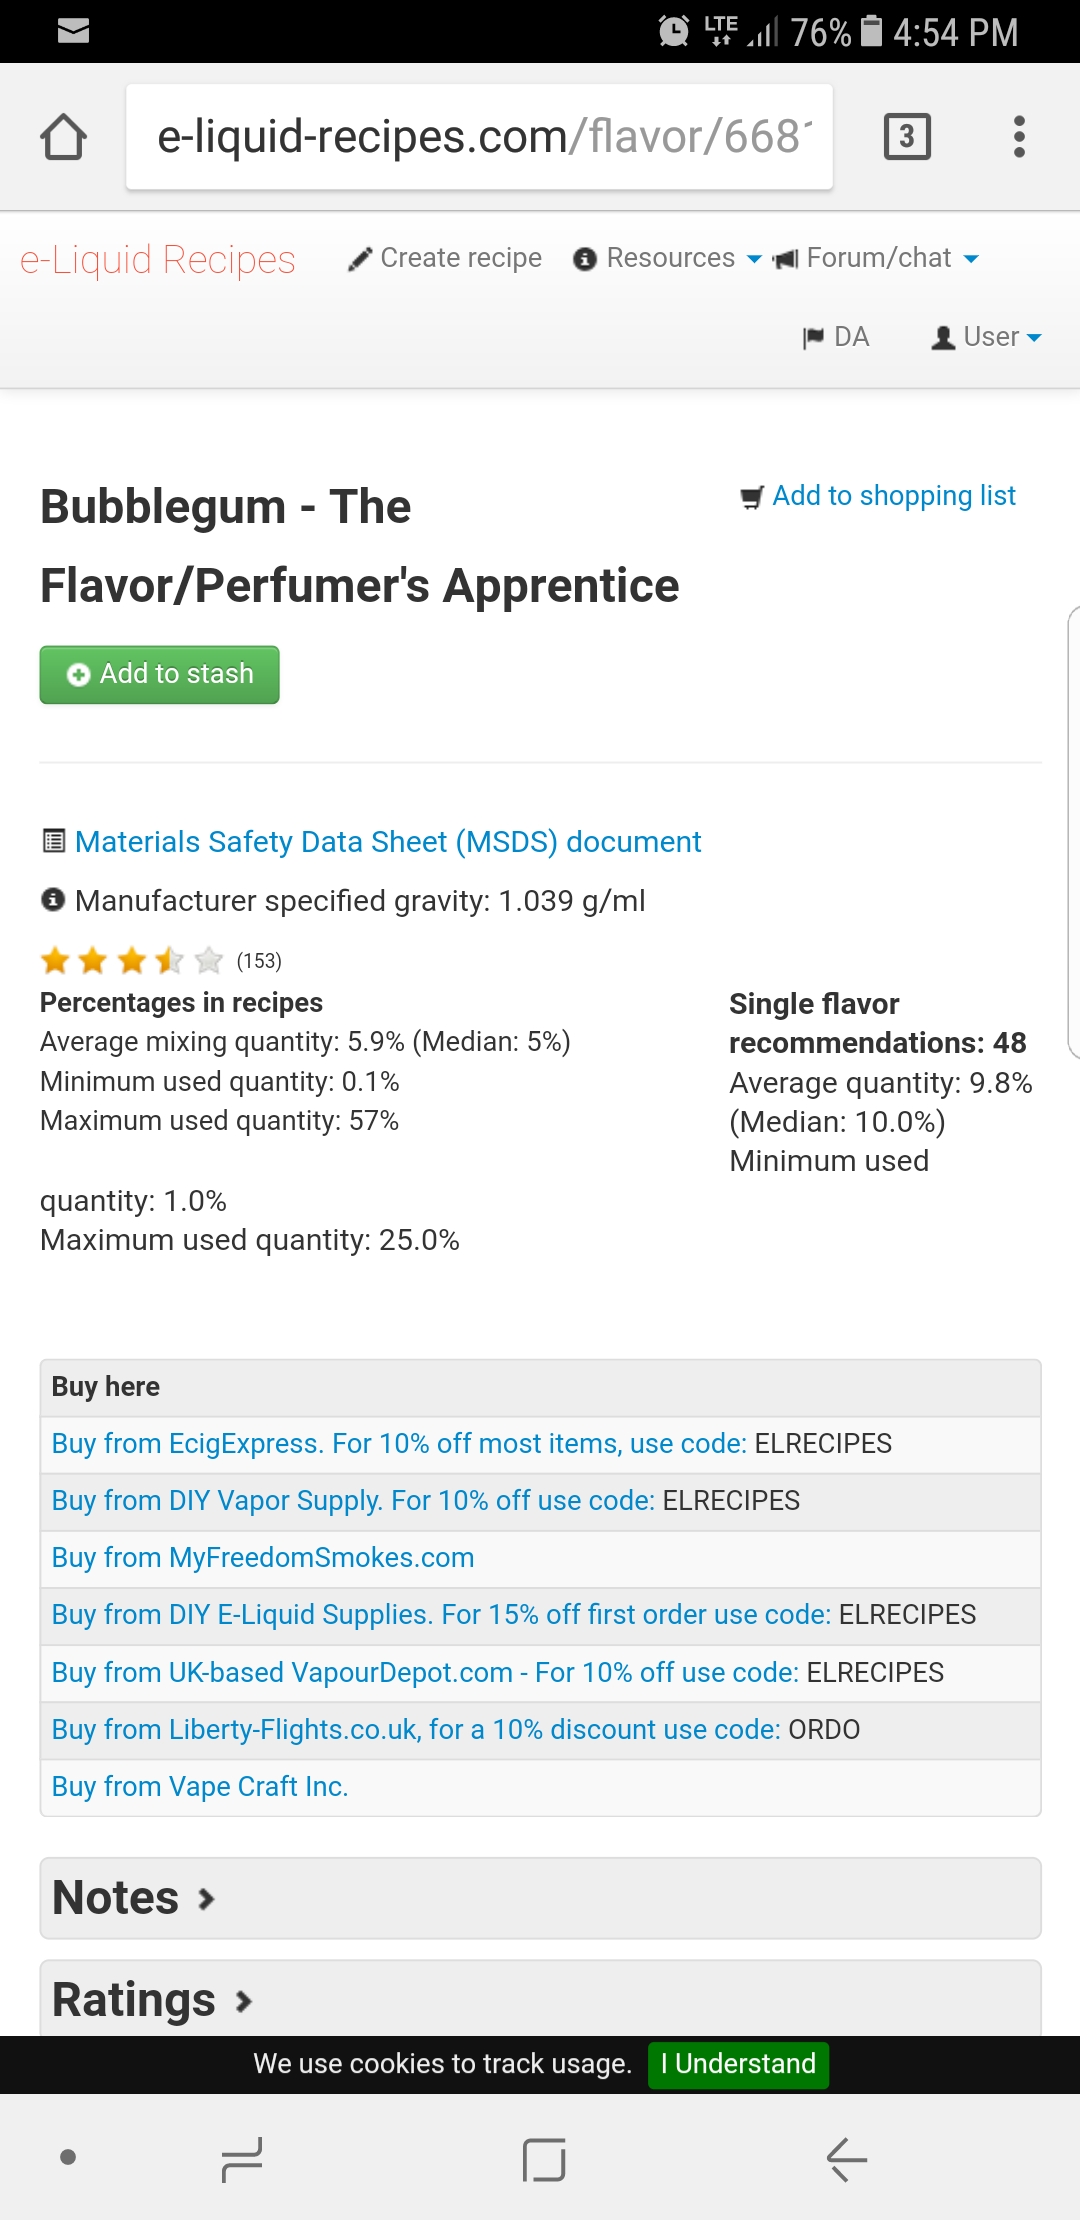Tap the URL address bar field

tap(479, 137)
